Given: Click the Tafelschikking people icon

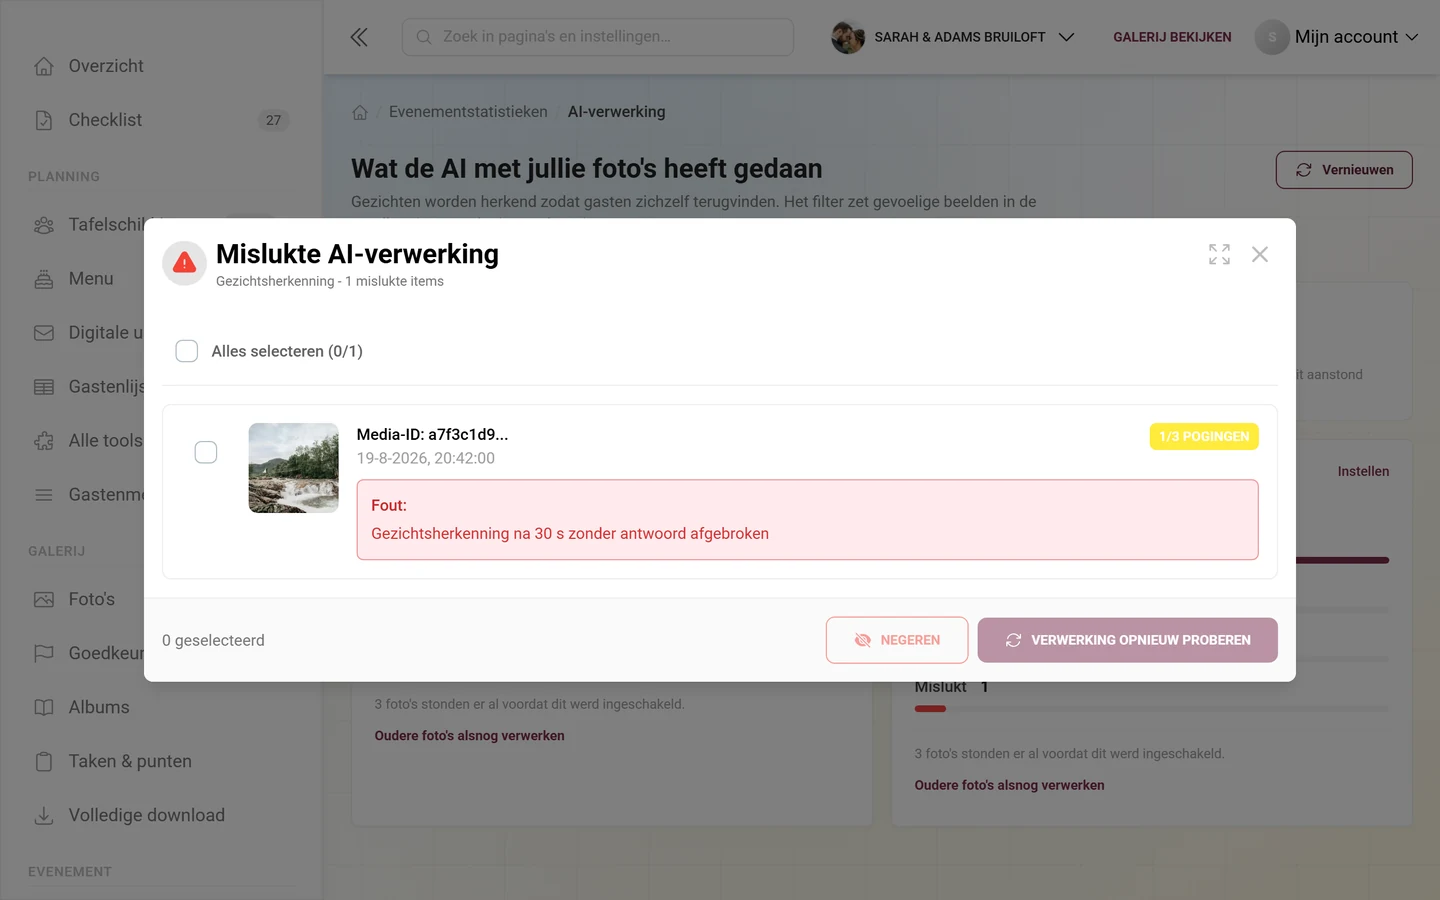Looking at the screenshot, I should click(44, 225).
